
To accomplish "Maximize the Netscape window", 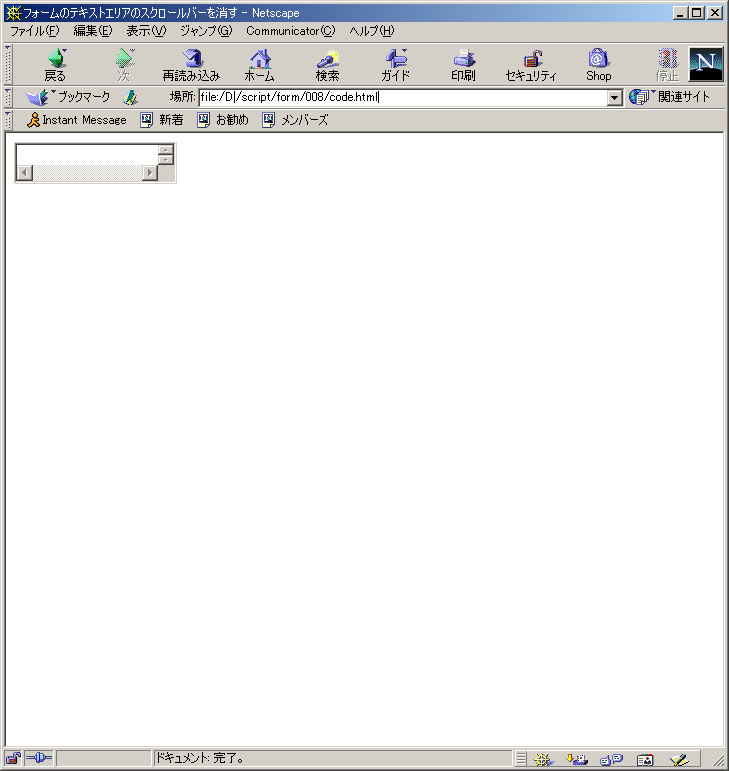I will [x=697, y=13].
